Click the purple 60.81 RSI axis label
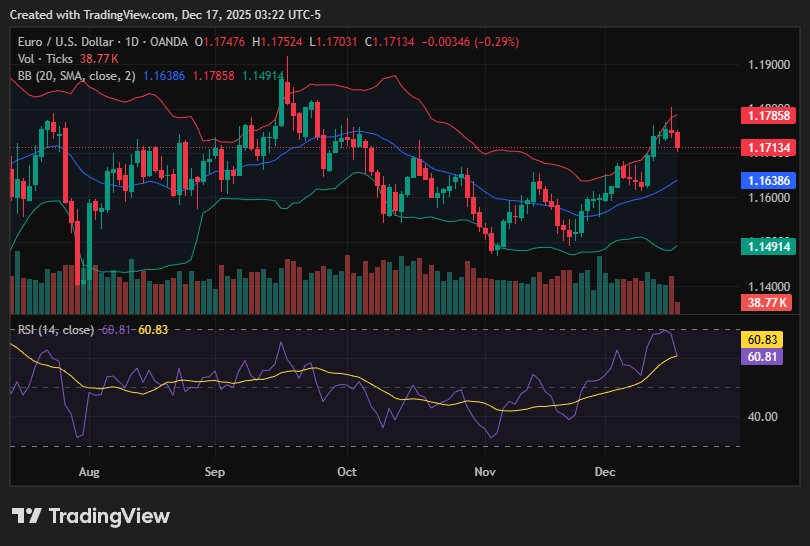810x546 pixels. pyautogui.click(x=768, y=356)
